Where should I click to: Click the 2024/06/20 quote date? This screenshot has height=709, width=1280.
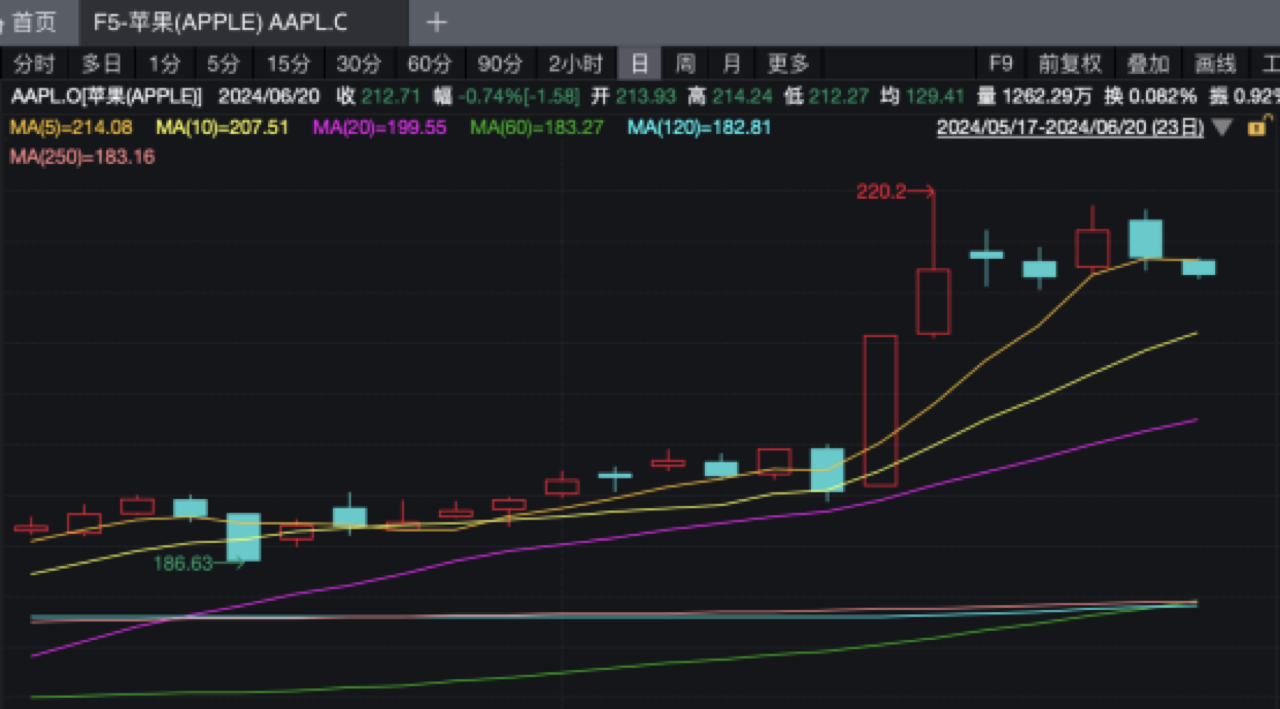(267, 97)
